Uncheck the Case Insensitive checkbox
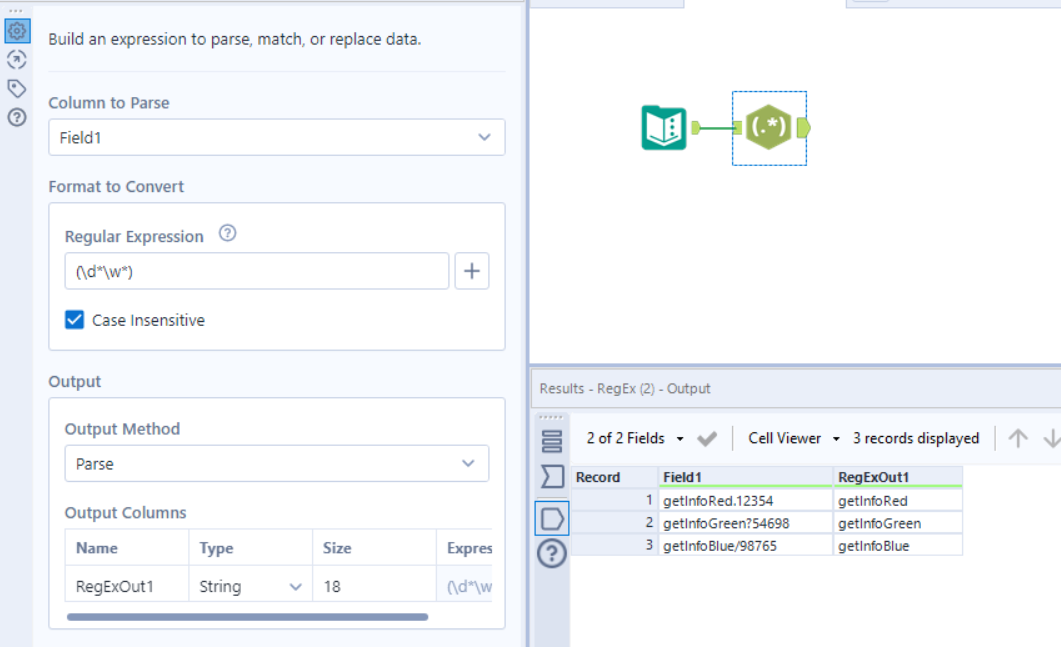This screenshot has height=647, width=1061. tap(74, 320)
